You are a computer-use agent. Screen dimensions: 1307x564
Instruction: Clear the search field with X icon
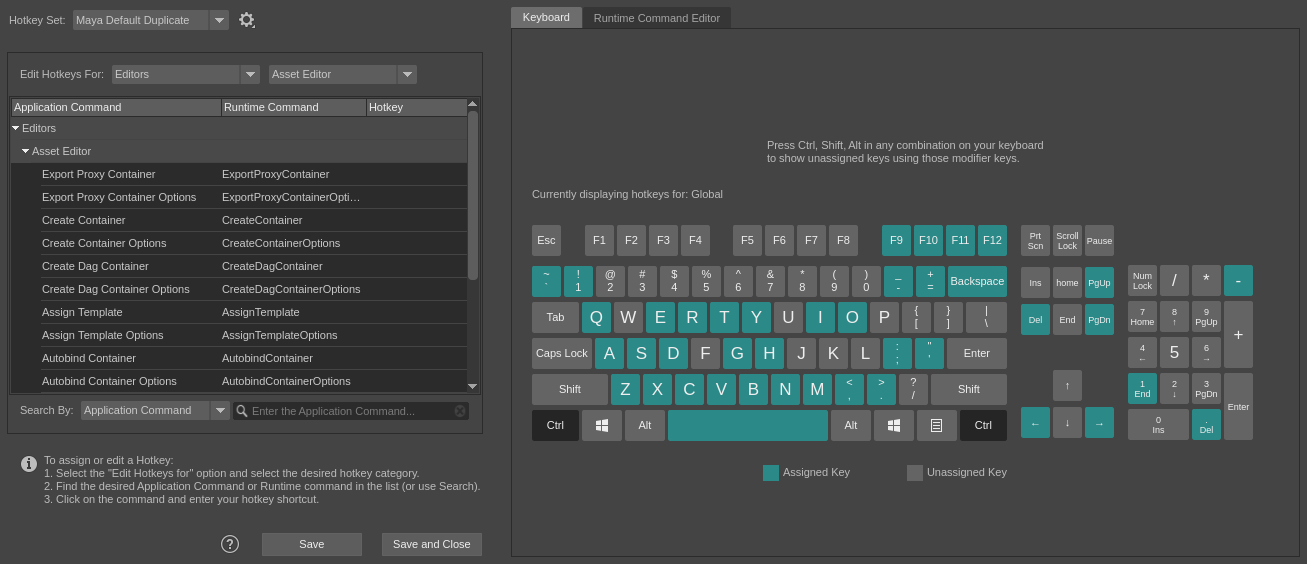tap(460, 411)
